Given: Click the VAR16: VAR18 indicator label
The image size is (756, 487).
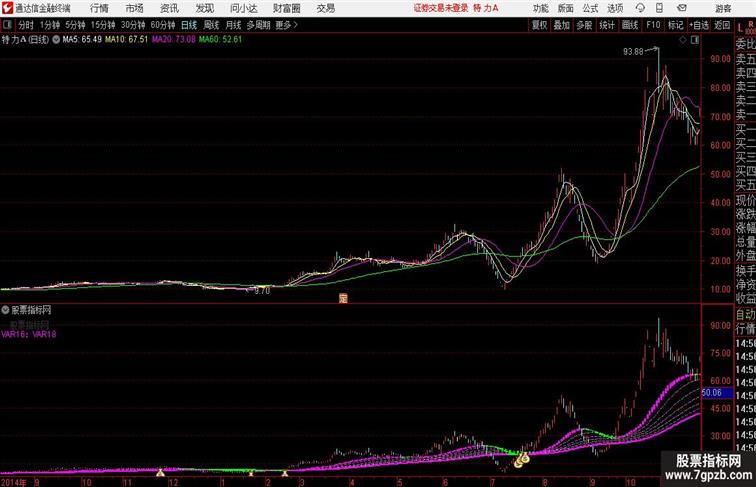Looking at the screenshot, I should click(x=28, y=334).
